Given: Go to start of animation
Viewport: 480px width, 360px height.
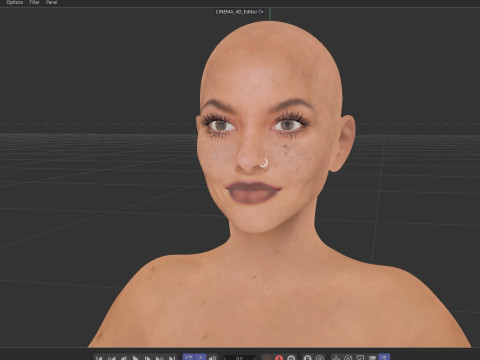Looking at the screenshot, I should [99, 358].
